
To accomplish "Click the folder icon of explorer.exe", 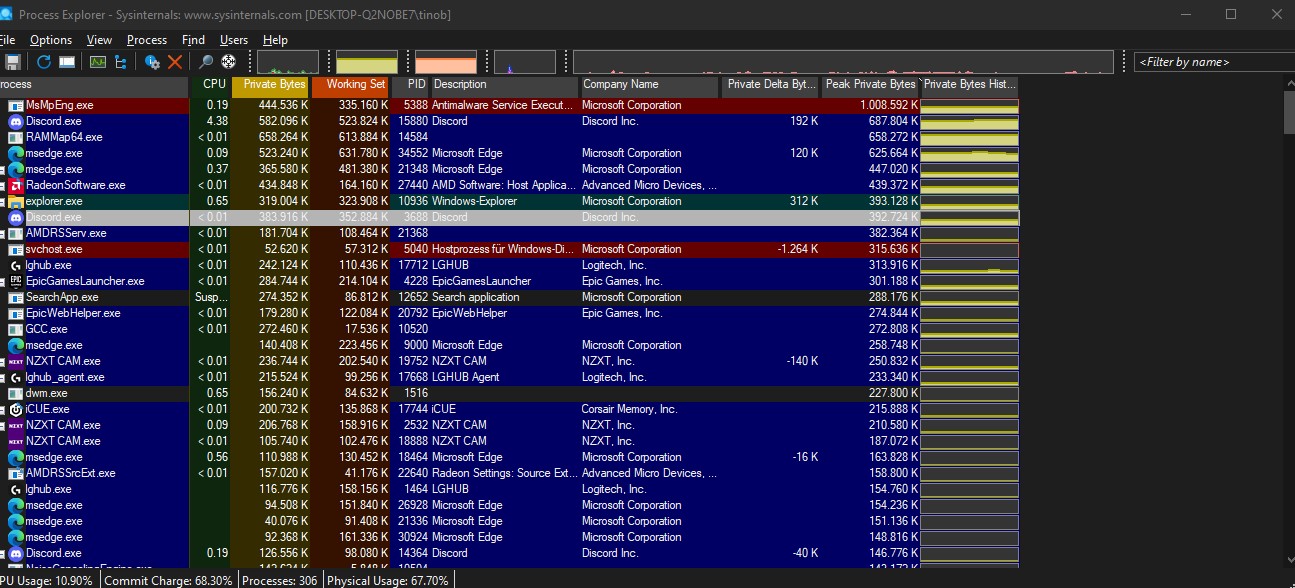I will (x=16, y=201).
